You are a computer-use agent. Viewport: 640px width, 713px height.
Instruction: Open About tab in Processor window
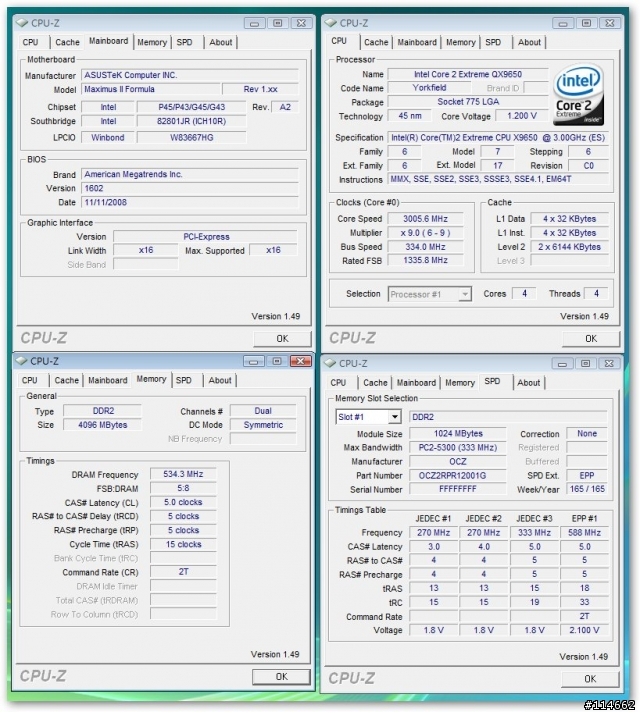tap(529, 42)
